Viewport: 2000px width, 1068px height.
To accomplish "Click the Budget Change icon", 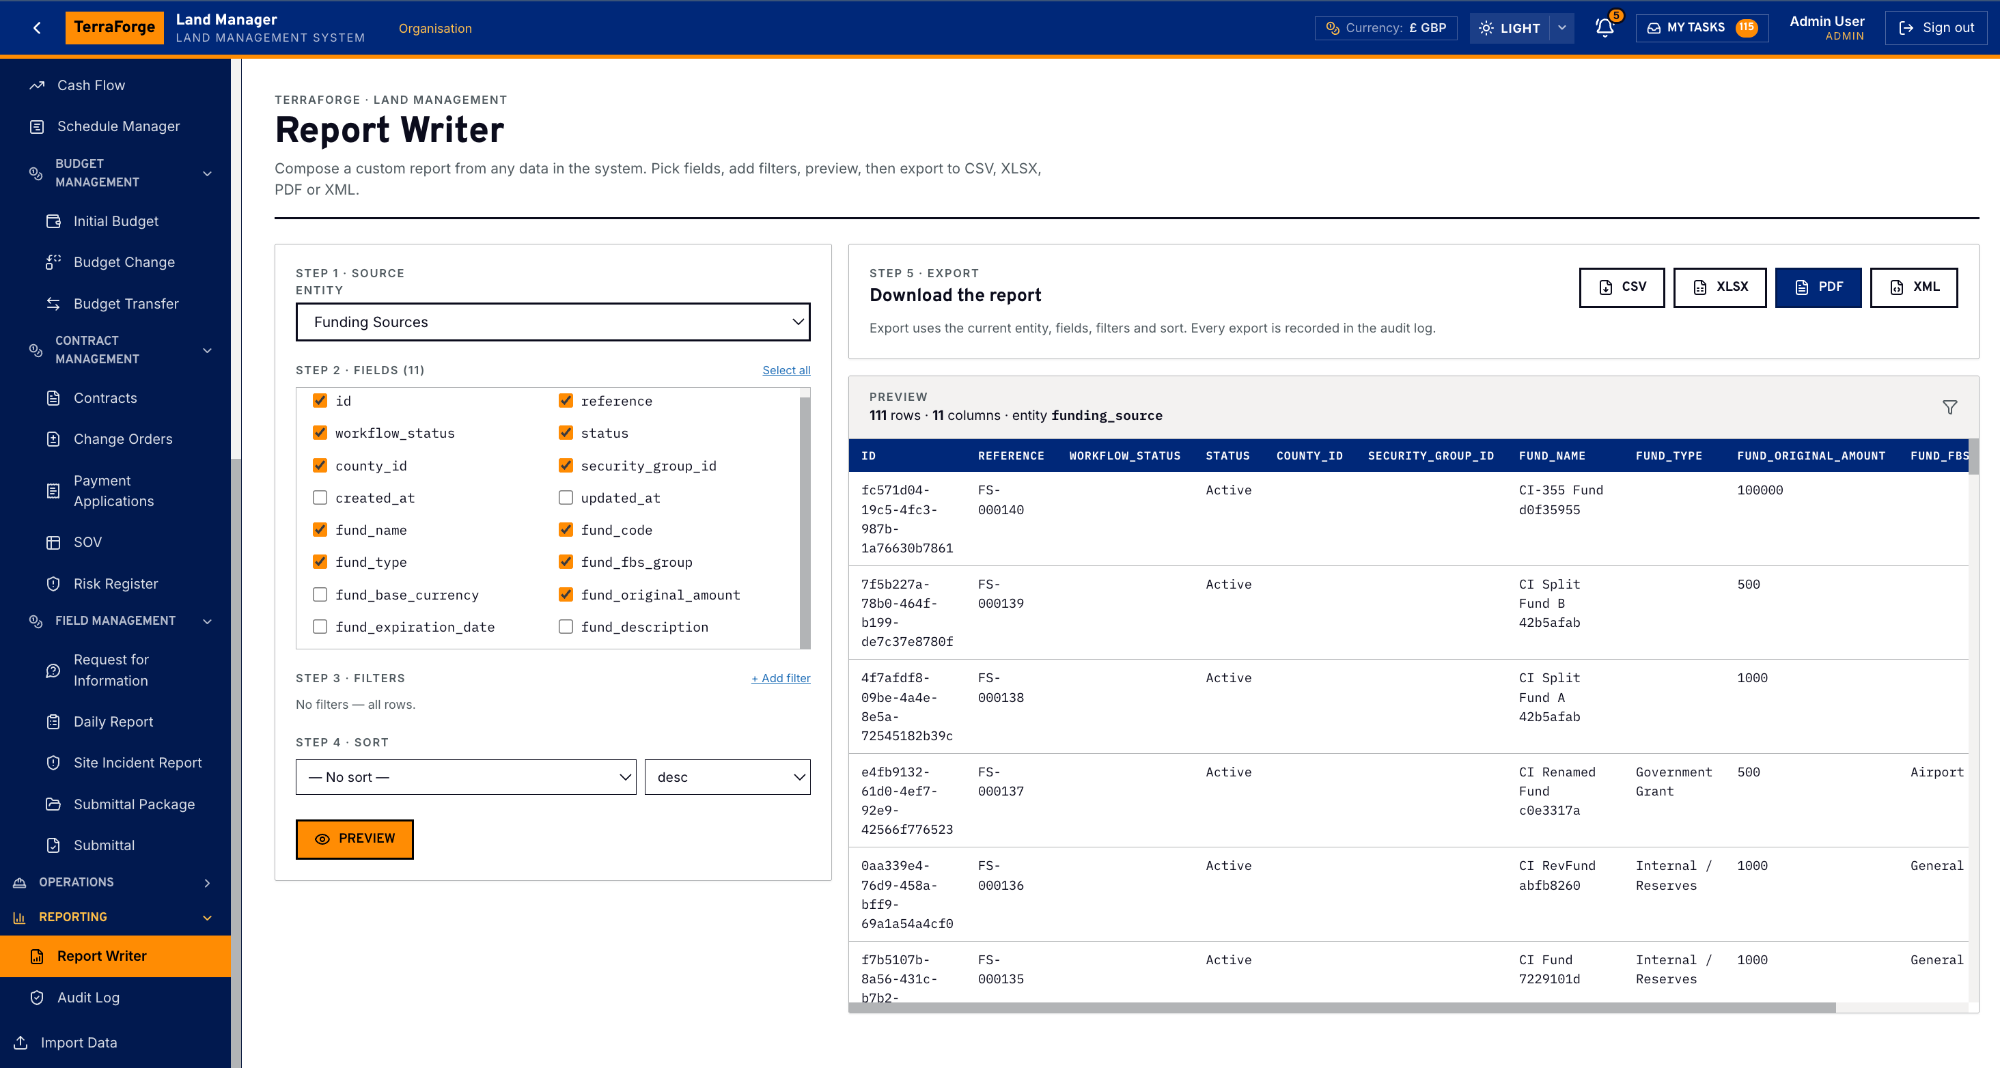I will (x=53, y=262).
